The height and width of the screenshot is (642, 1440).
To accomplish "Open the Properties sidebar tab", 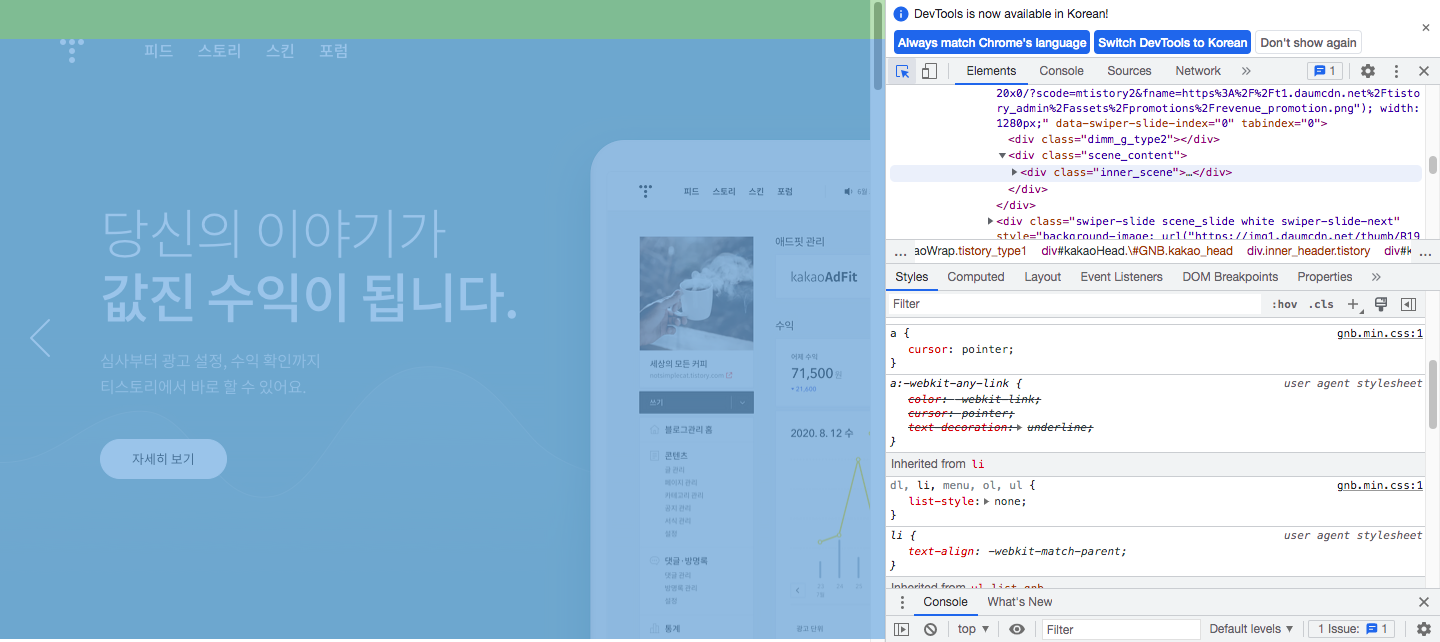I will [x=1324, y=277].
